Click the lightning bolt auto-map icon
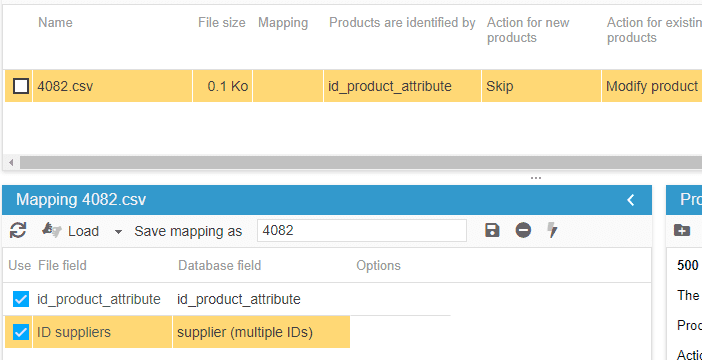The height and width of the screenshot is (360, 702). click(x=552, y=230)
